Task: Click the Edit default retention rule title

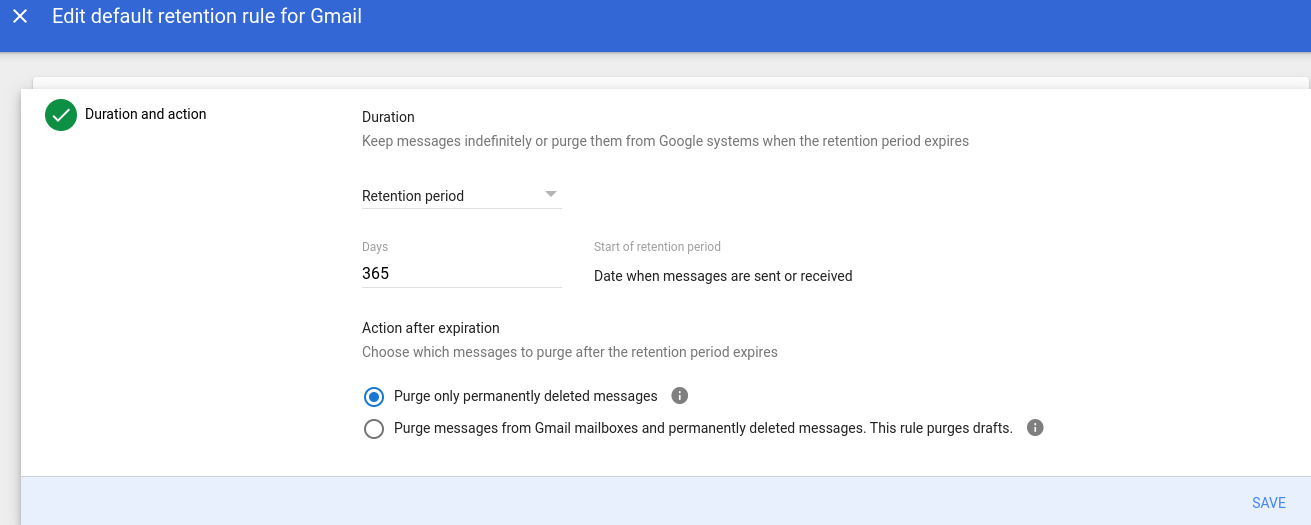Action: tap(207, 16)
